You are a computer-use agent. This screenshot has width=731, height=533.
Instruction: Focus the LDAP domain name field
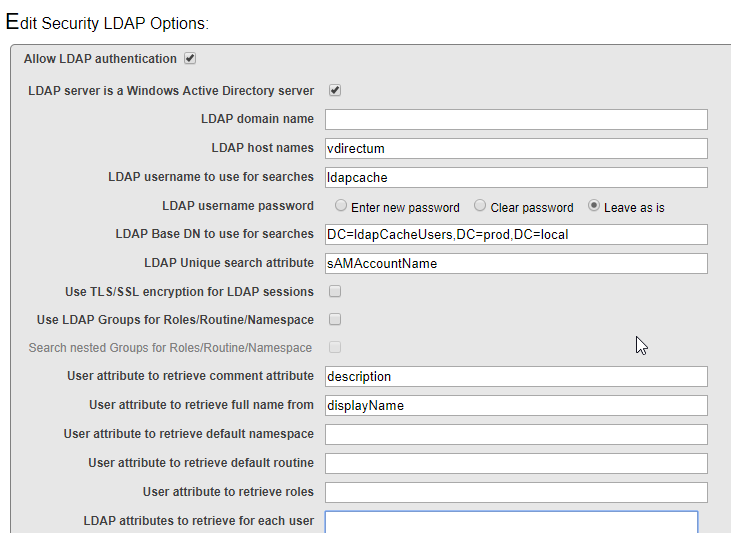pos(516,119)
